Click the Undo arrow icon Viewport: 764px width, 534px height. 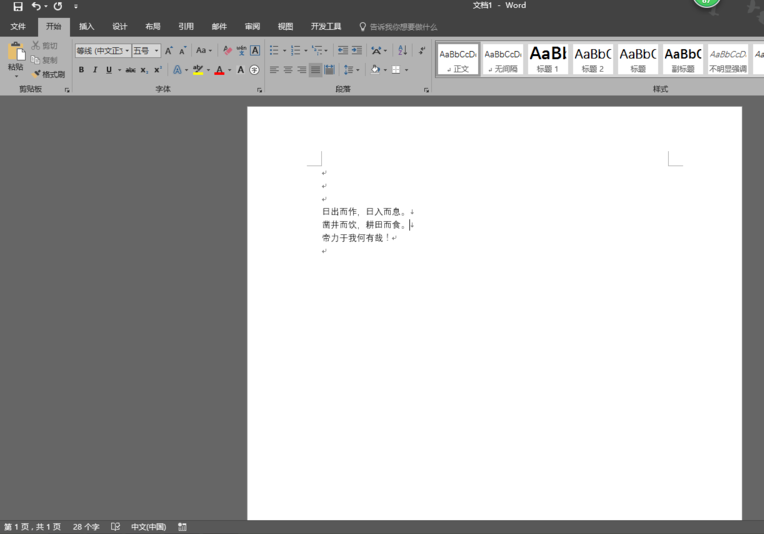36,6
